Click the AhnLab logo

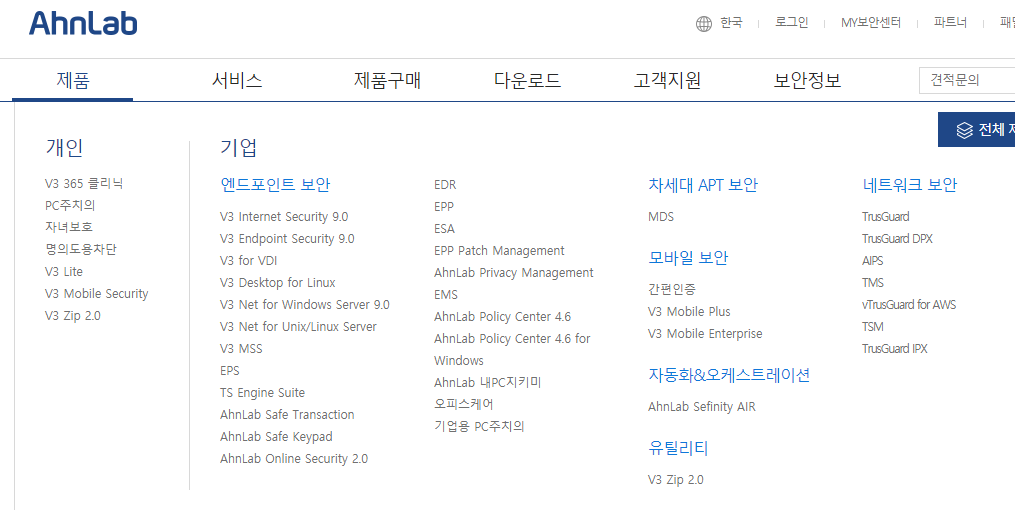(83, 23)
